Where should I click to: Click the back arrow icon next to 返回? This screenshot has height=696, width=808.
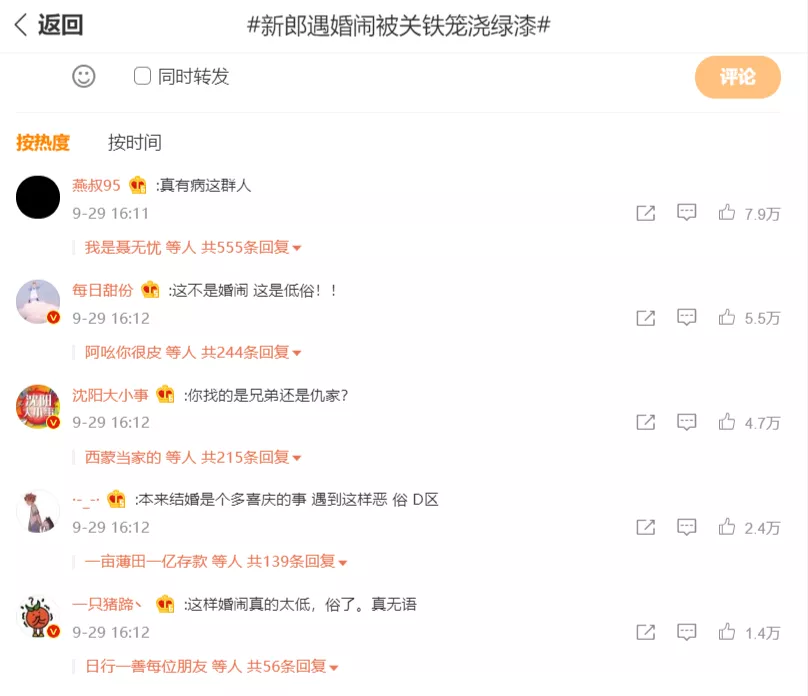tap(21, 26)
